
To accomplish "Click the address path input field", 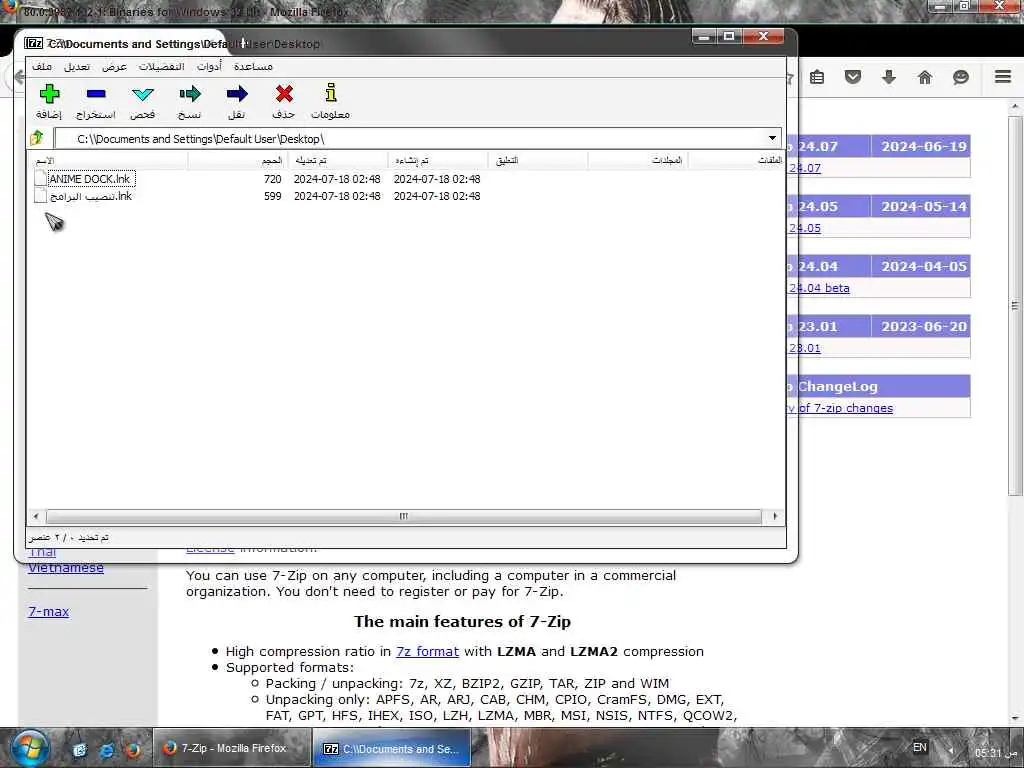I will tap(409, 138).
